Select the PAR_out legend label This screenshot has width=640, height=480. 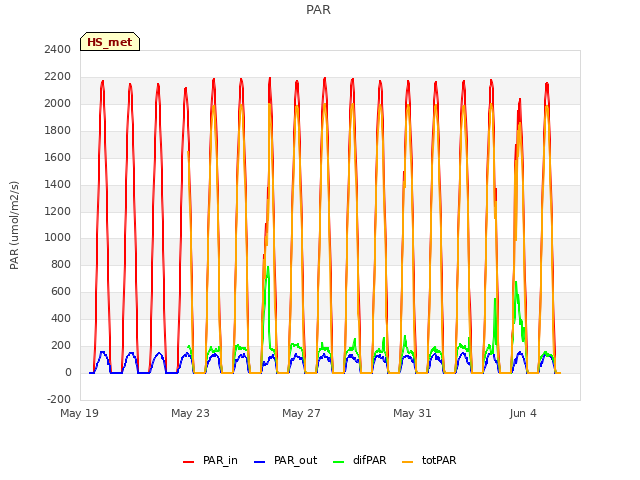coord(296,460)
